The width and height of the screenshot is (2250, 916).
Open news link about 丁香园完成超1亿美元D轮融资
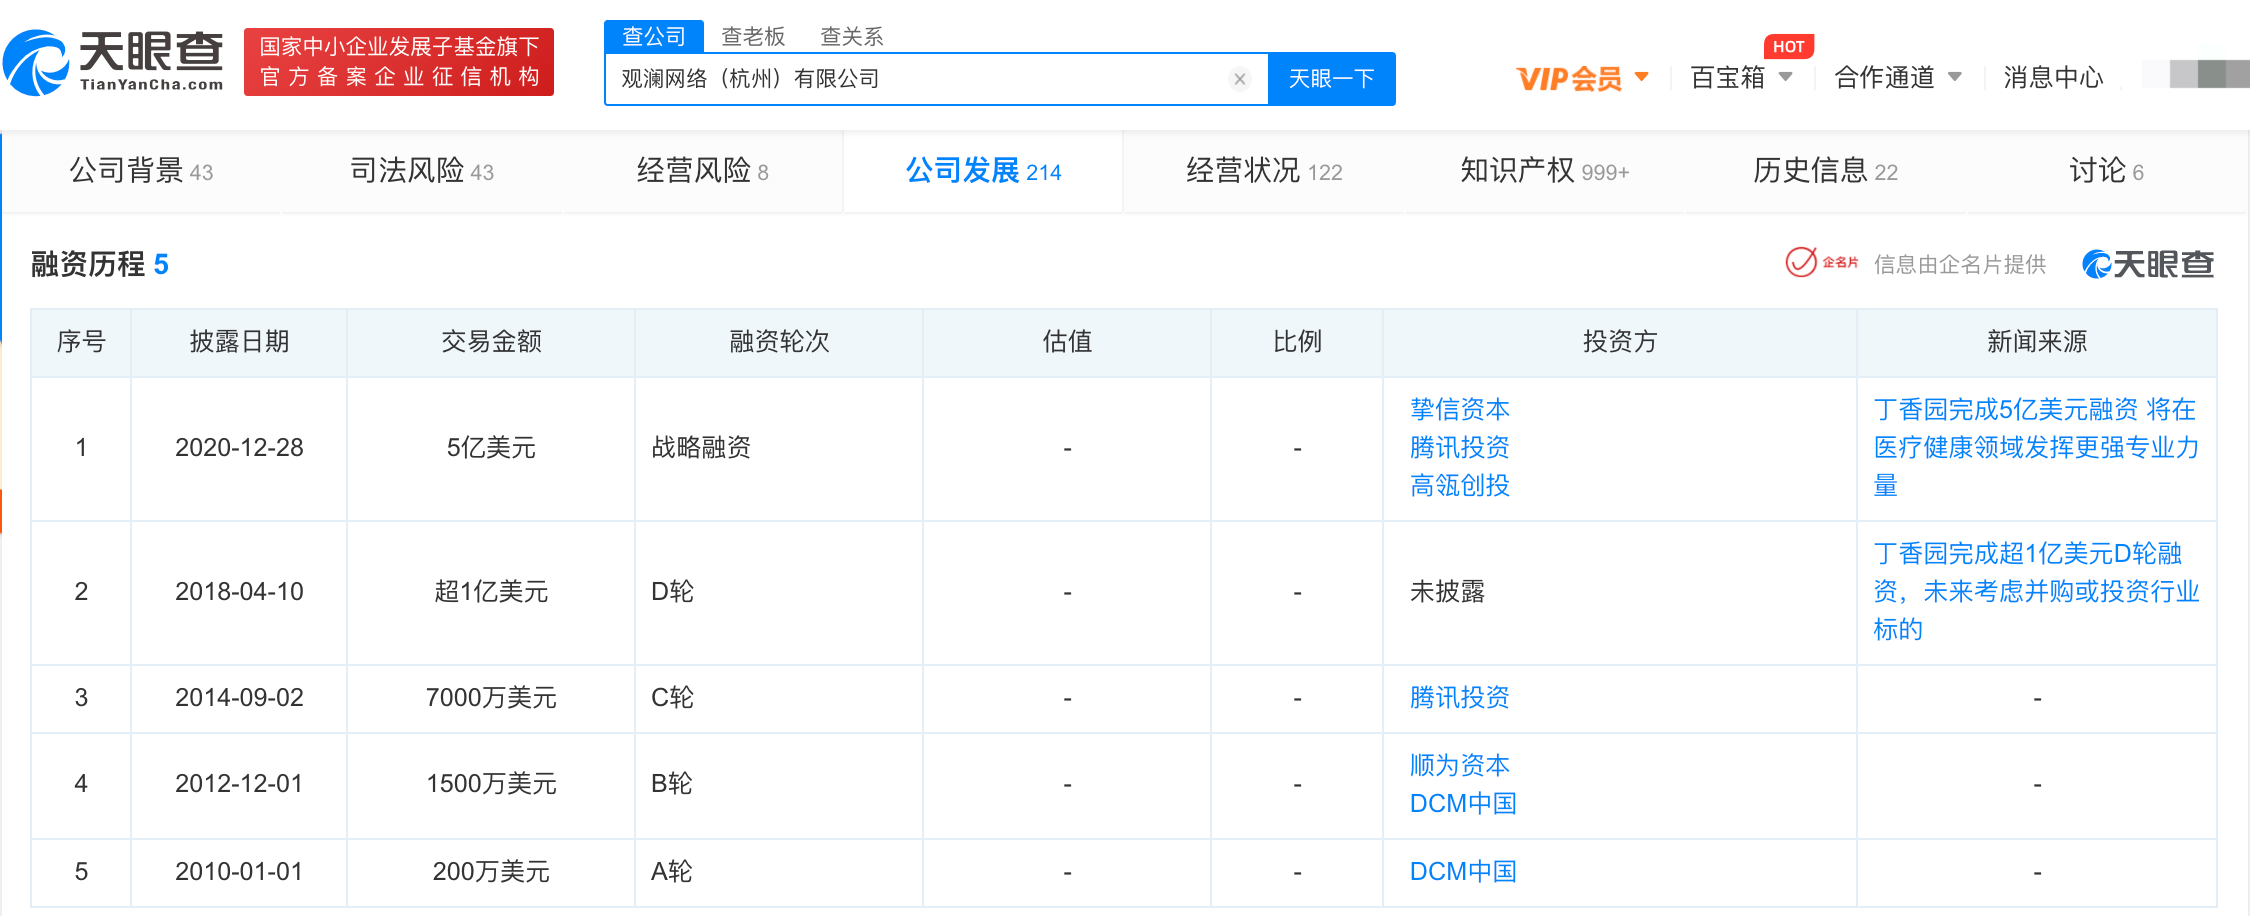[2036, 591]
